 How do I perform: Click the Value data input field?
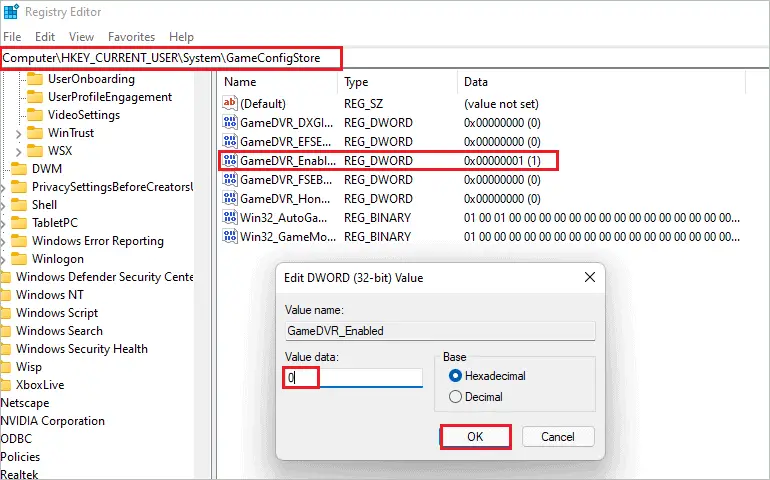click(x=353, y=378)
